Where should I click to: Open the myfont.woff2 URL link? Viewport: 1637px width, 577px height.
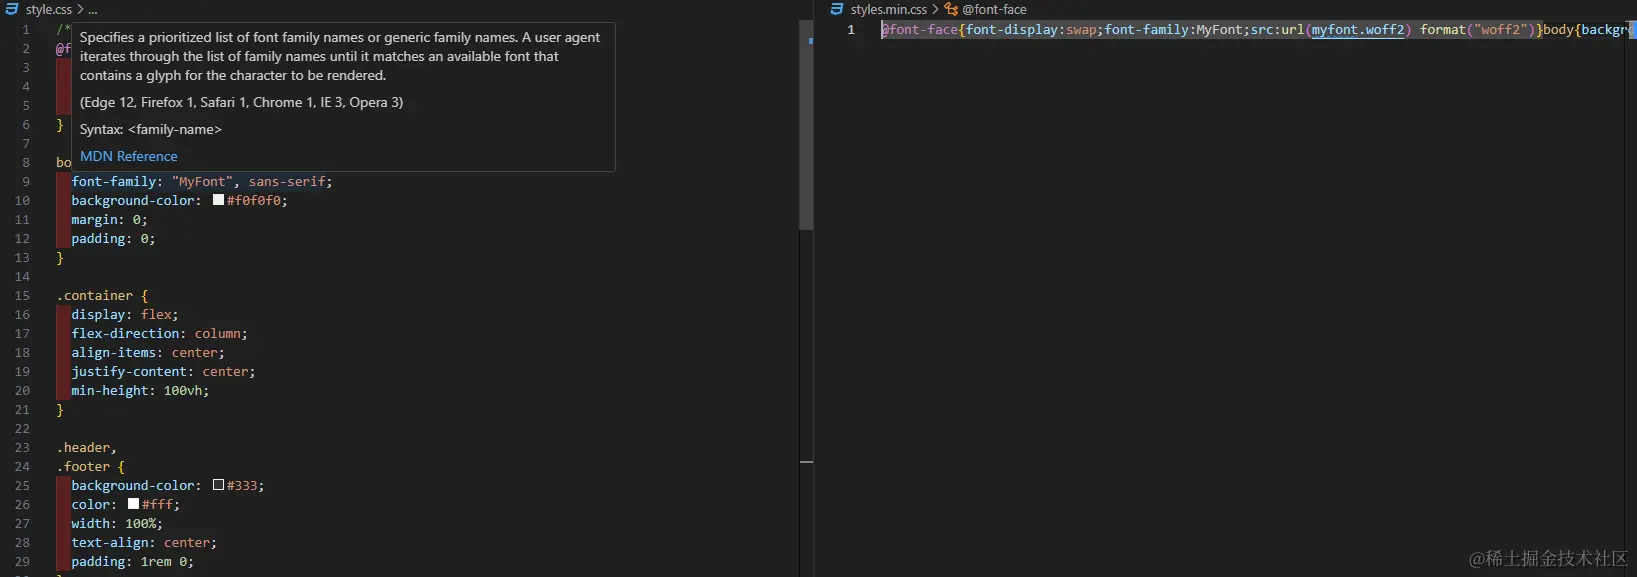pos(1358,29)
